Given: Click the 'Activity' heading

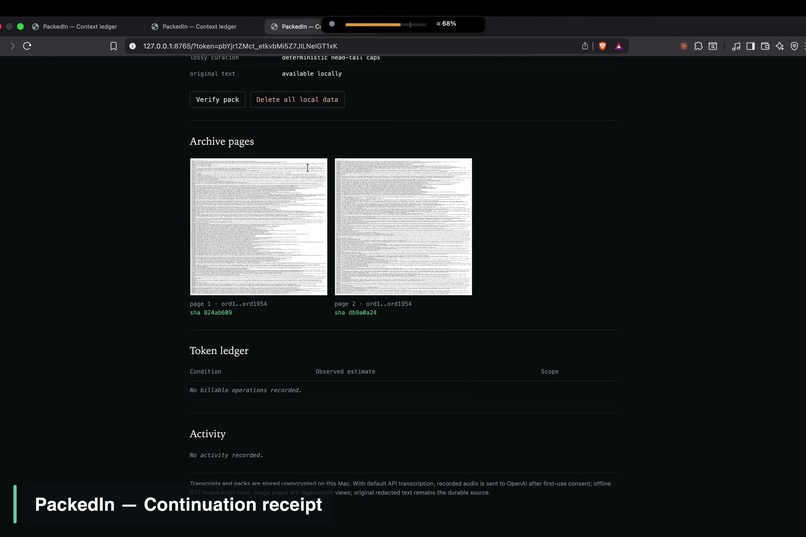Looking at the screenshot, I should 208,434.
